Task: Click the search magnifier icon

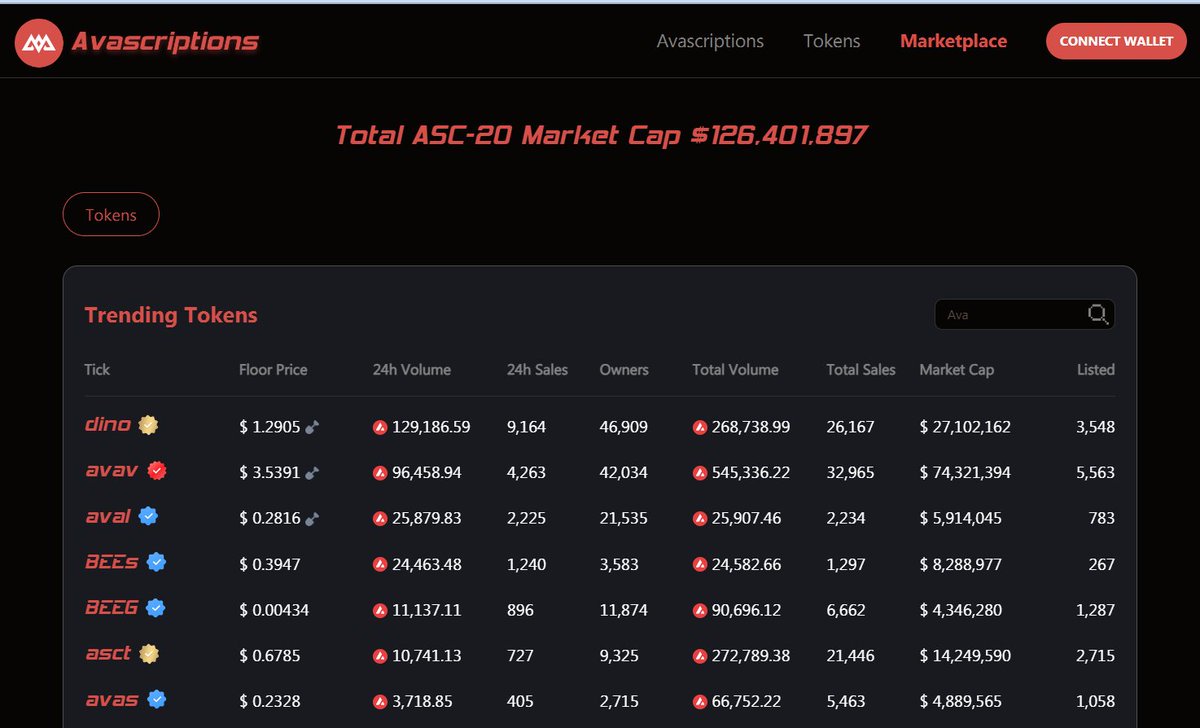Action: [1098, 315]
